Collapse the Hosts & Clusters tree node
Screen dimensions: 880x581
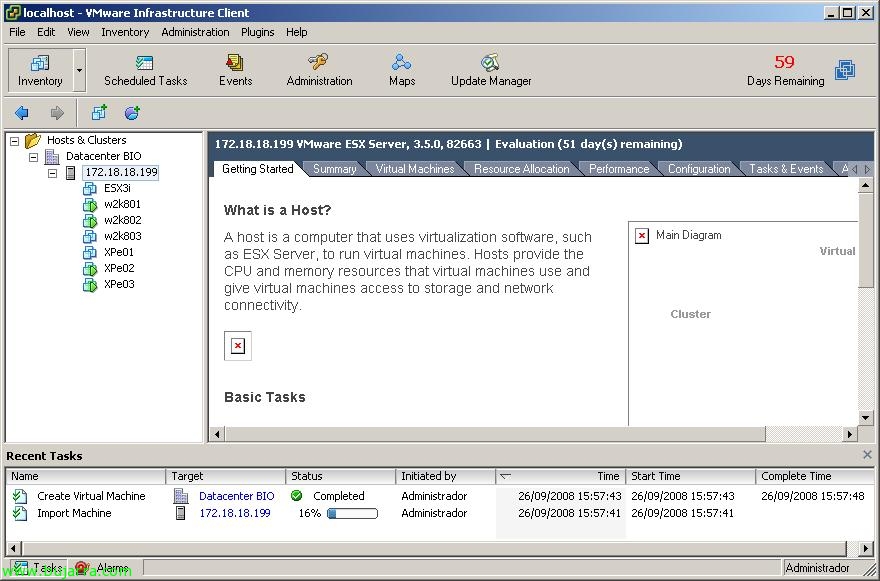(x=15, y=141)
